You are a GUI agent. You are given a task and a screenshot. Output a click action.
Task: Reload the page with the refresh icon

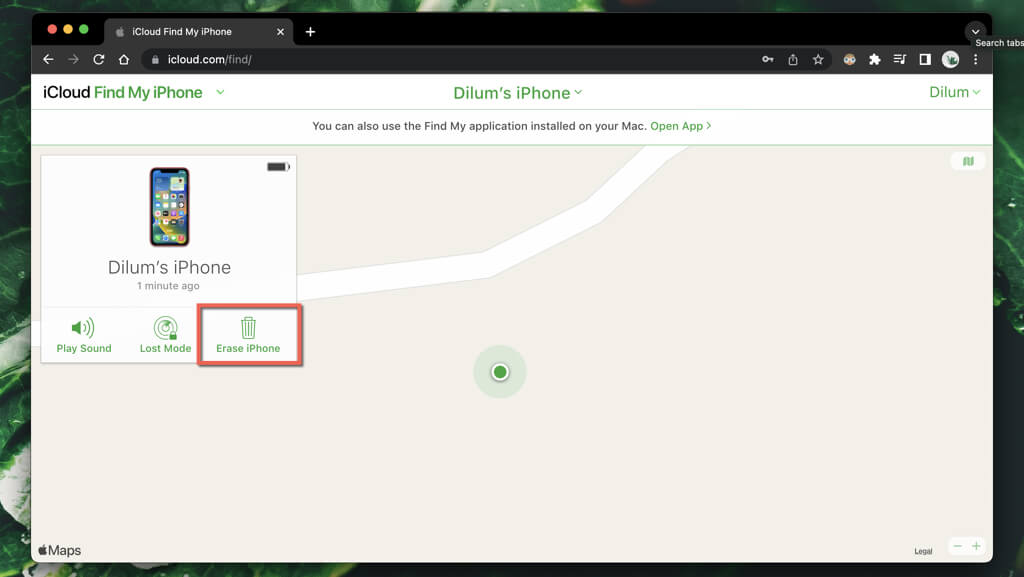tap(98, 60)
